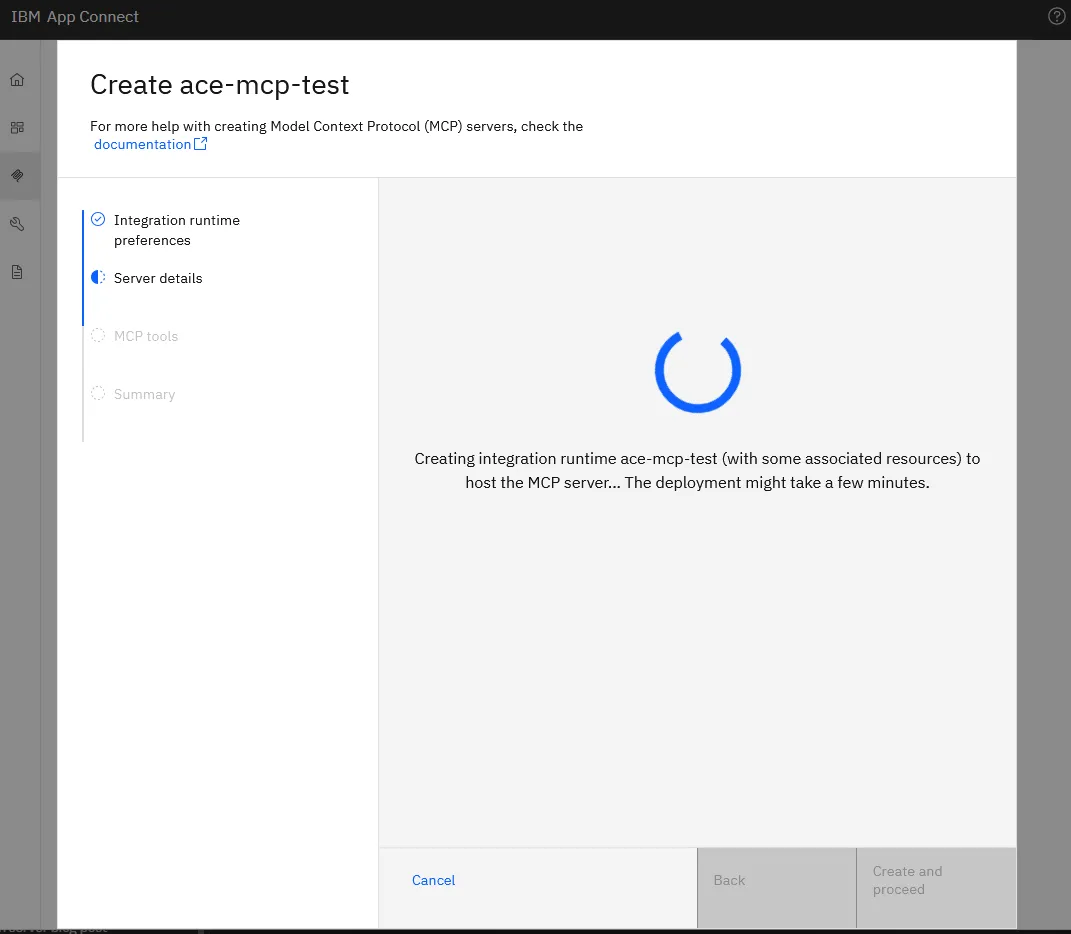Open the document icon in the sidebar
Image resolution: width=1071 pixels, height=934 pixels.
(x=17, y=272)
